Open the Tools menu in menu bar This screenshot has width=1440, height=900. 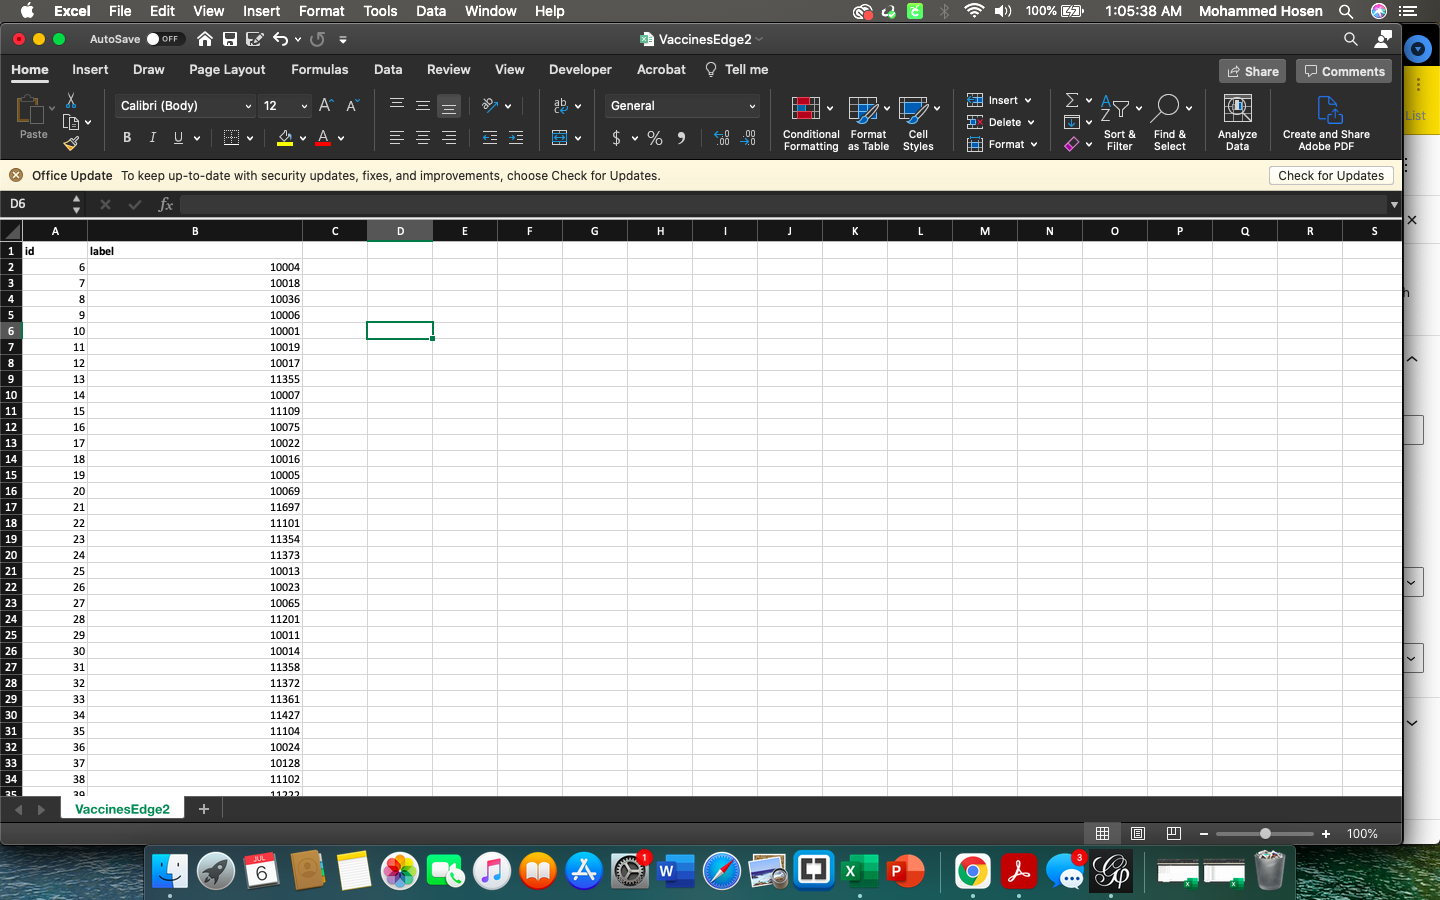[x=380, y=11]
